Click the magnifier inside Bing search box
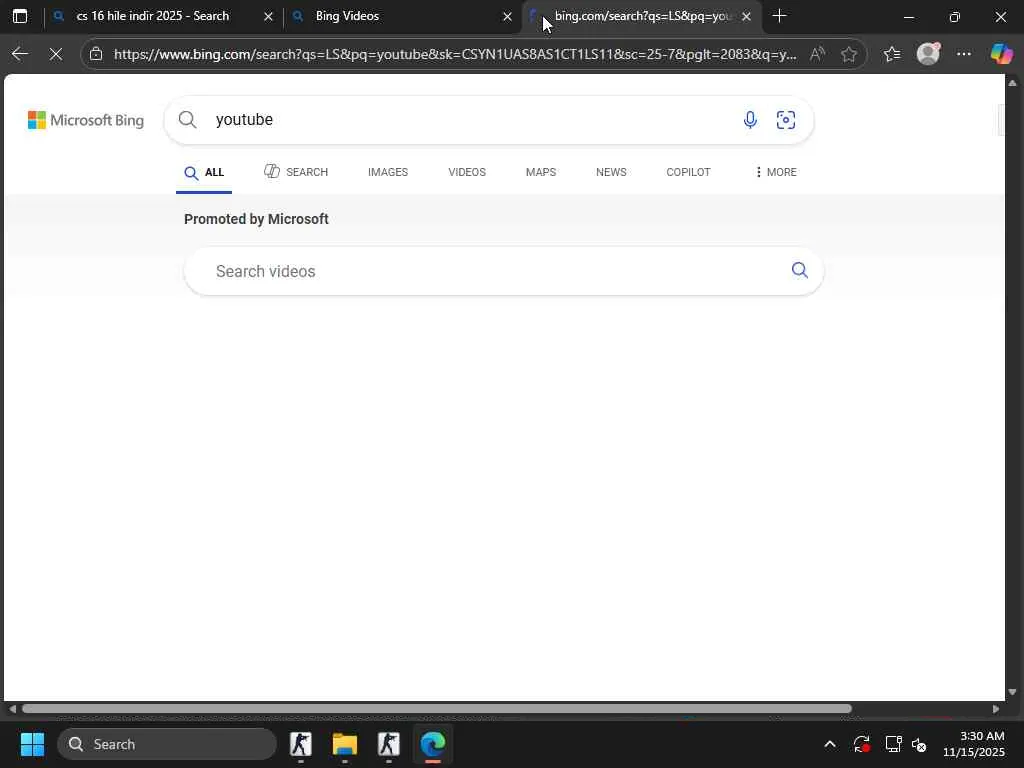This screenshot has width=1024, height=768. pyautogui.click(x=187, y=120)
